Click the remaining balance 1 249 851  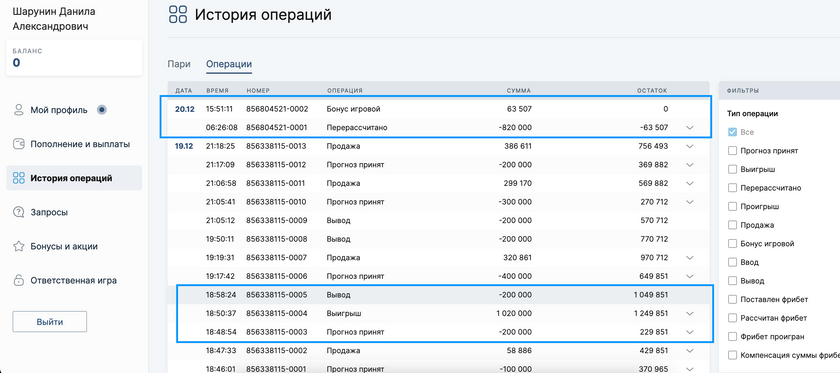pos(650,314)
